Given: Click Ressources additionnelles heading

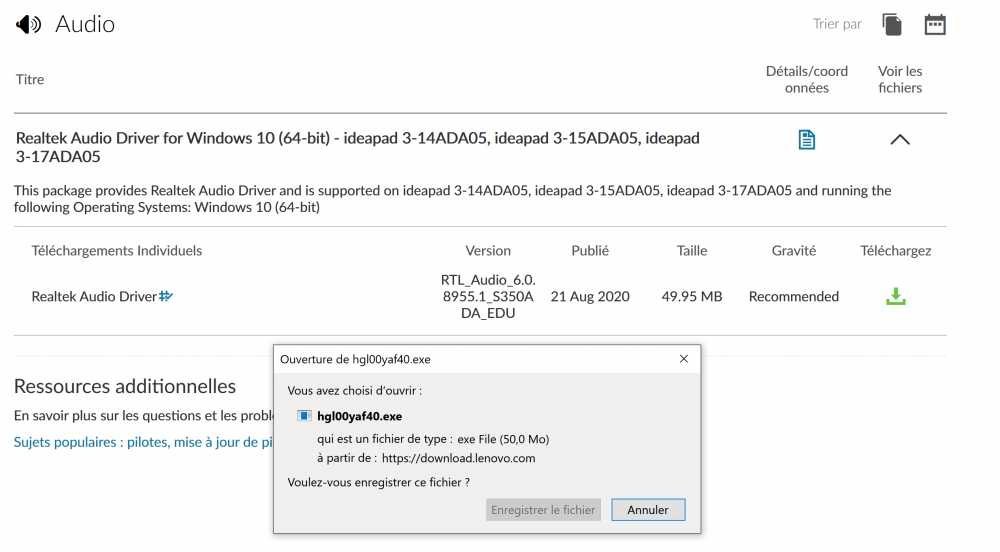Looking at the screenshot, I should (125, 386).
